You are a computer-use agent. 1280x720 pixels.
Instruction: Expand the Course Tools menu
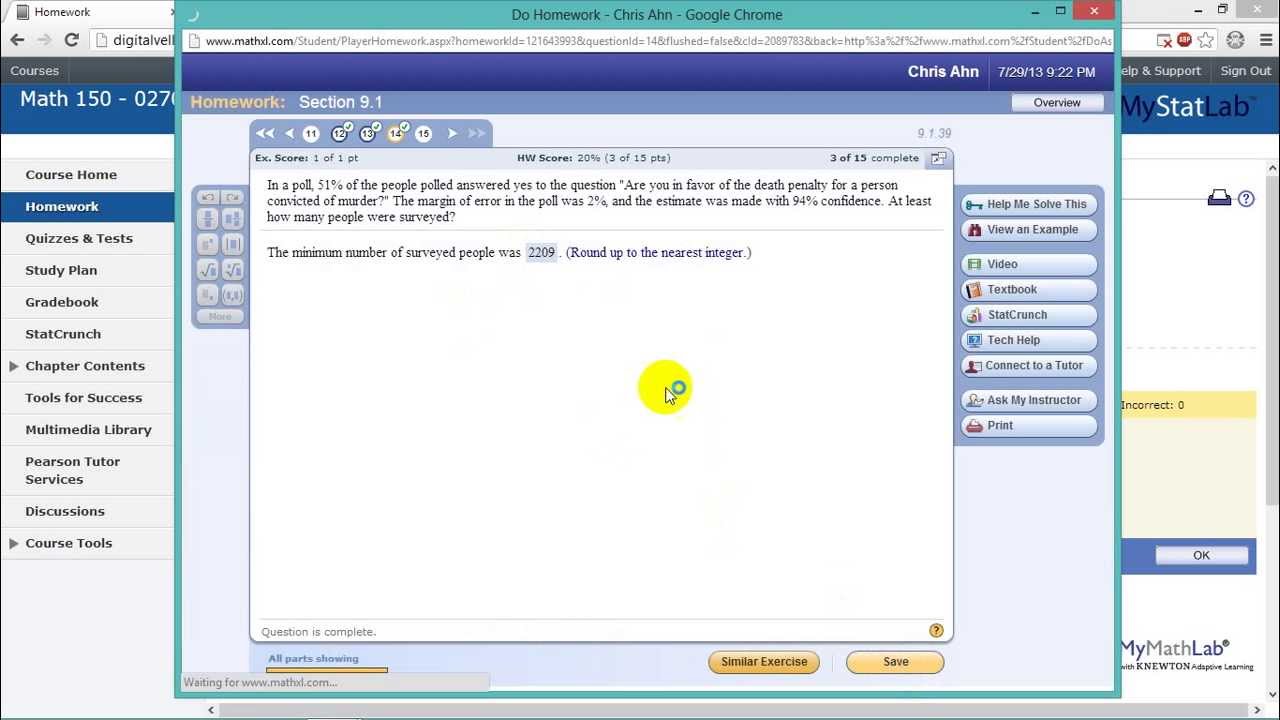tap(14, 543)
